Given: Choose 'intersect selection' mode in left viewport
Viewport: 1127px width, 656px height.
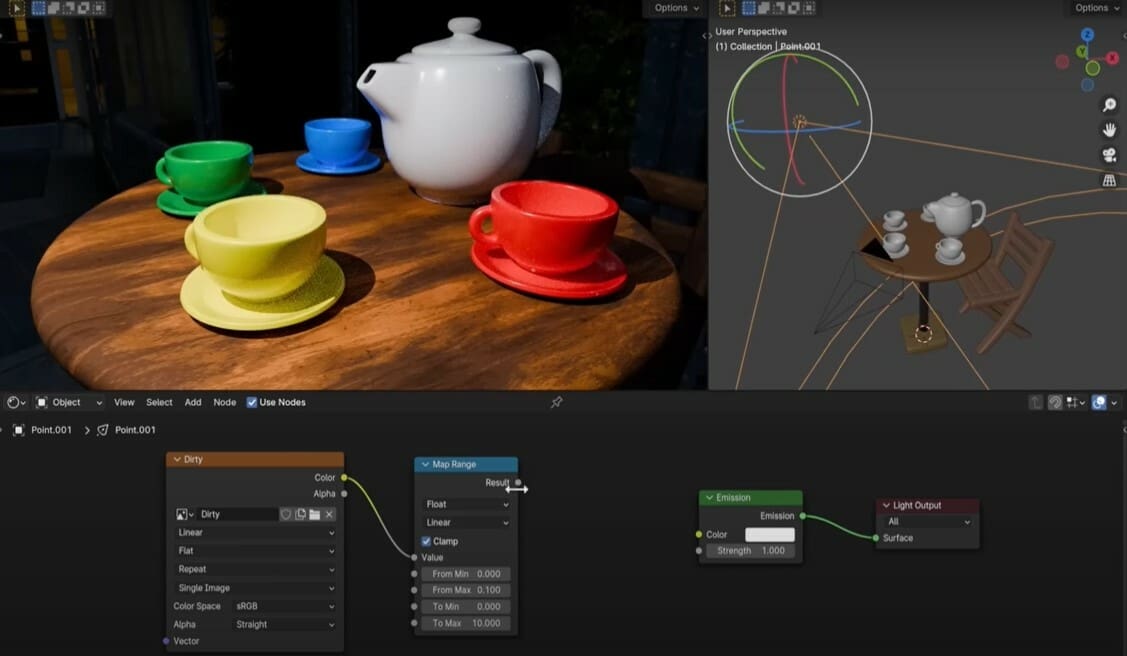Looking at the screenshot, I should click(98, 8).
